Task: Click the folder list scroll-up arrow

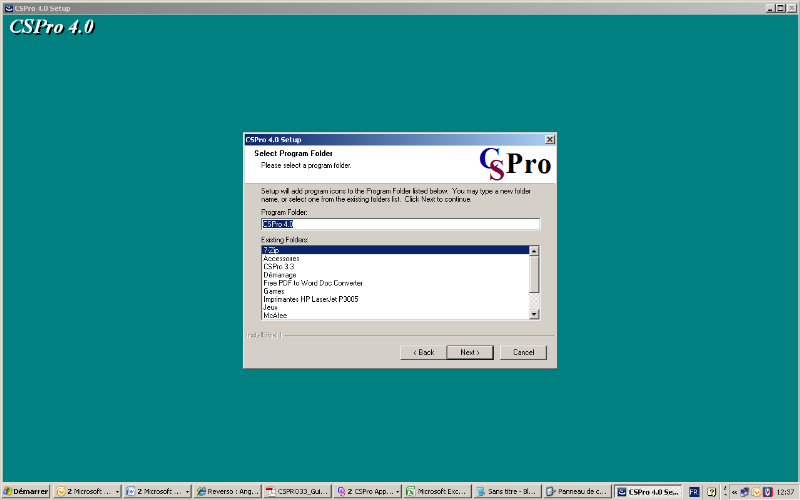Action: pos(534,251)
